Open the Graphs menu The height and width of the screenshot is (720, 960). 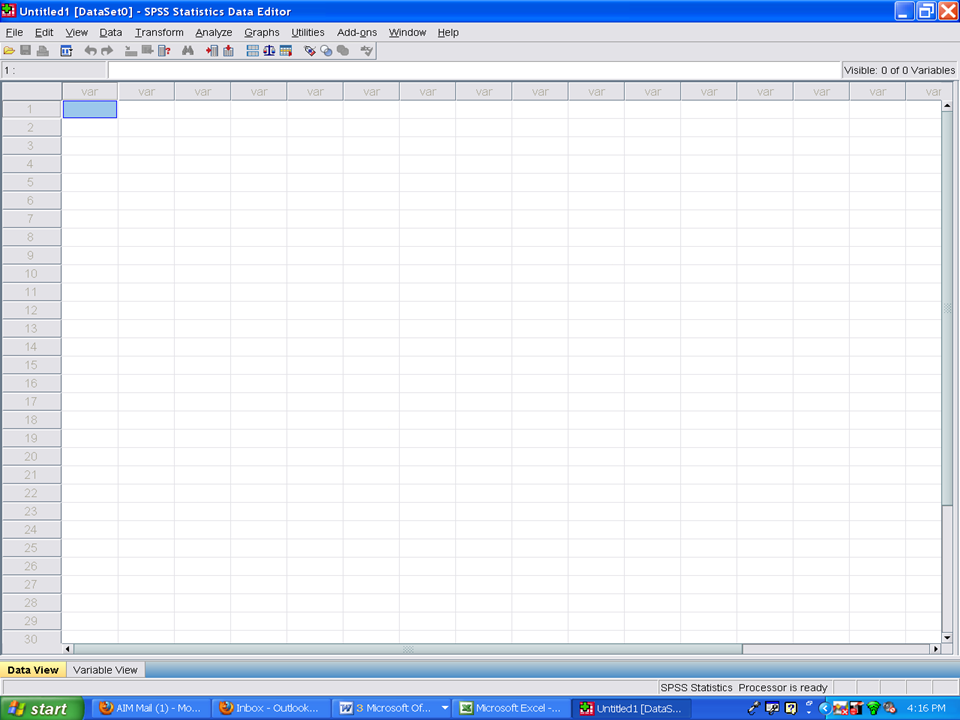coord(262,32)
